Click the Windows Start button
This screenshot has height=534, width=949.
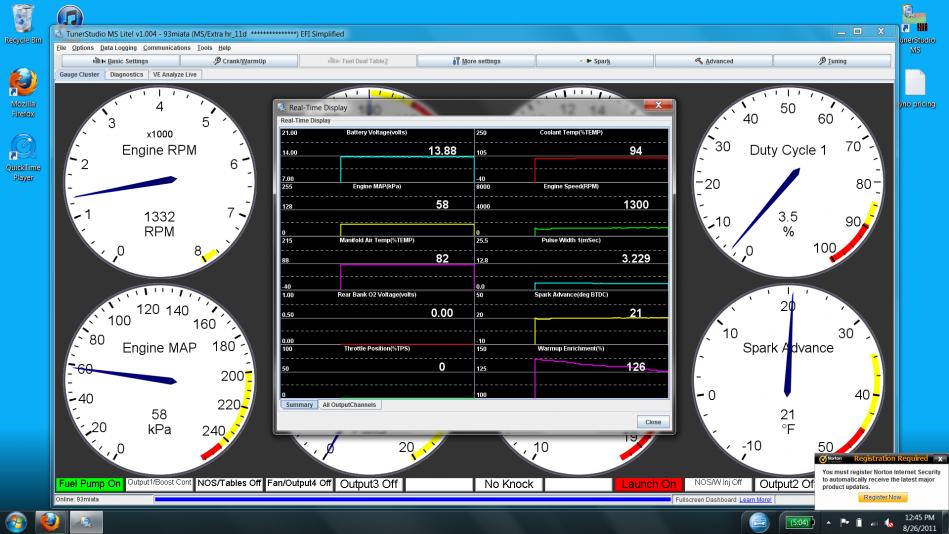[x=17, y=520]
